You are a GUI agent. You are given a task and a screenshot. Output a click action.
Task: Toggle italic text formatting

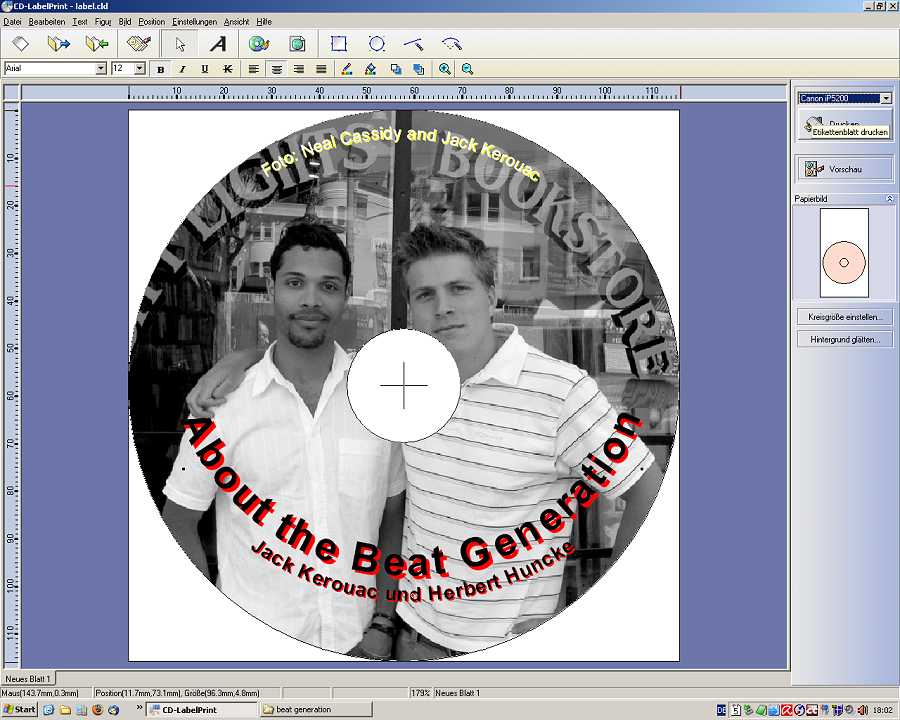point(182,69)
